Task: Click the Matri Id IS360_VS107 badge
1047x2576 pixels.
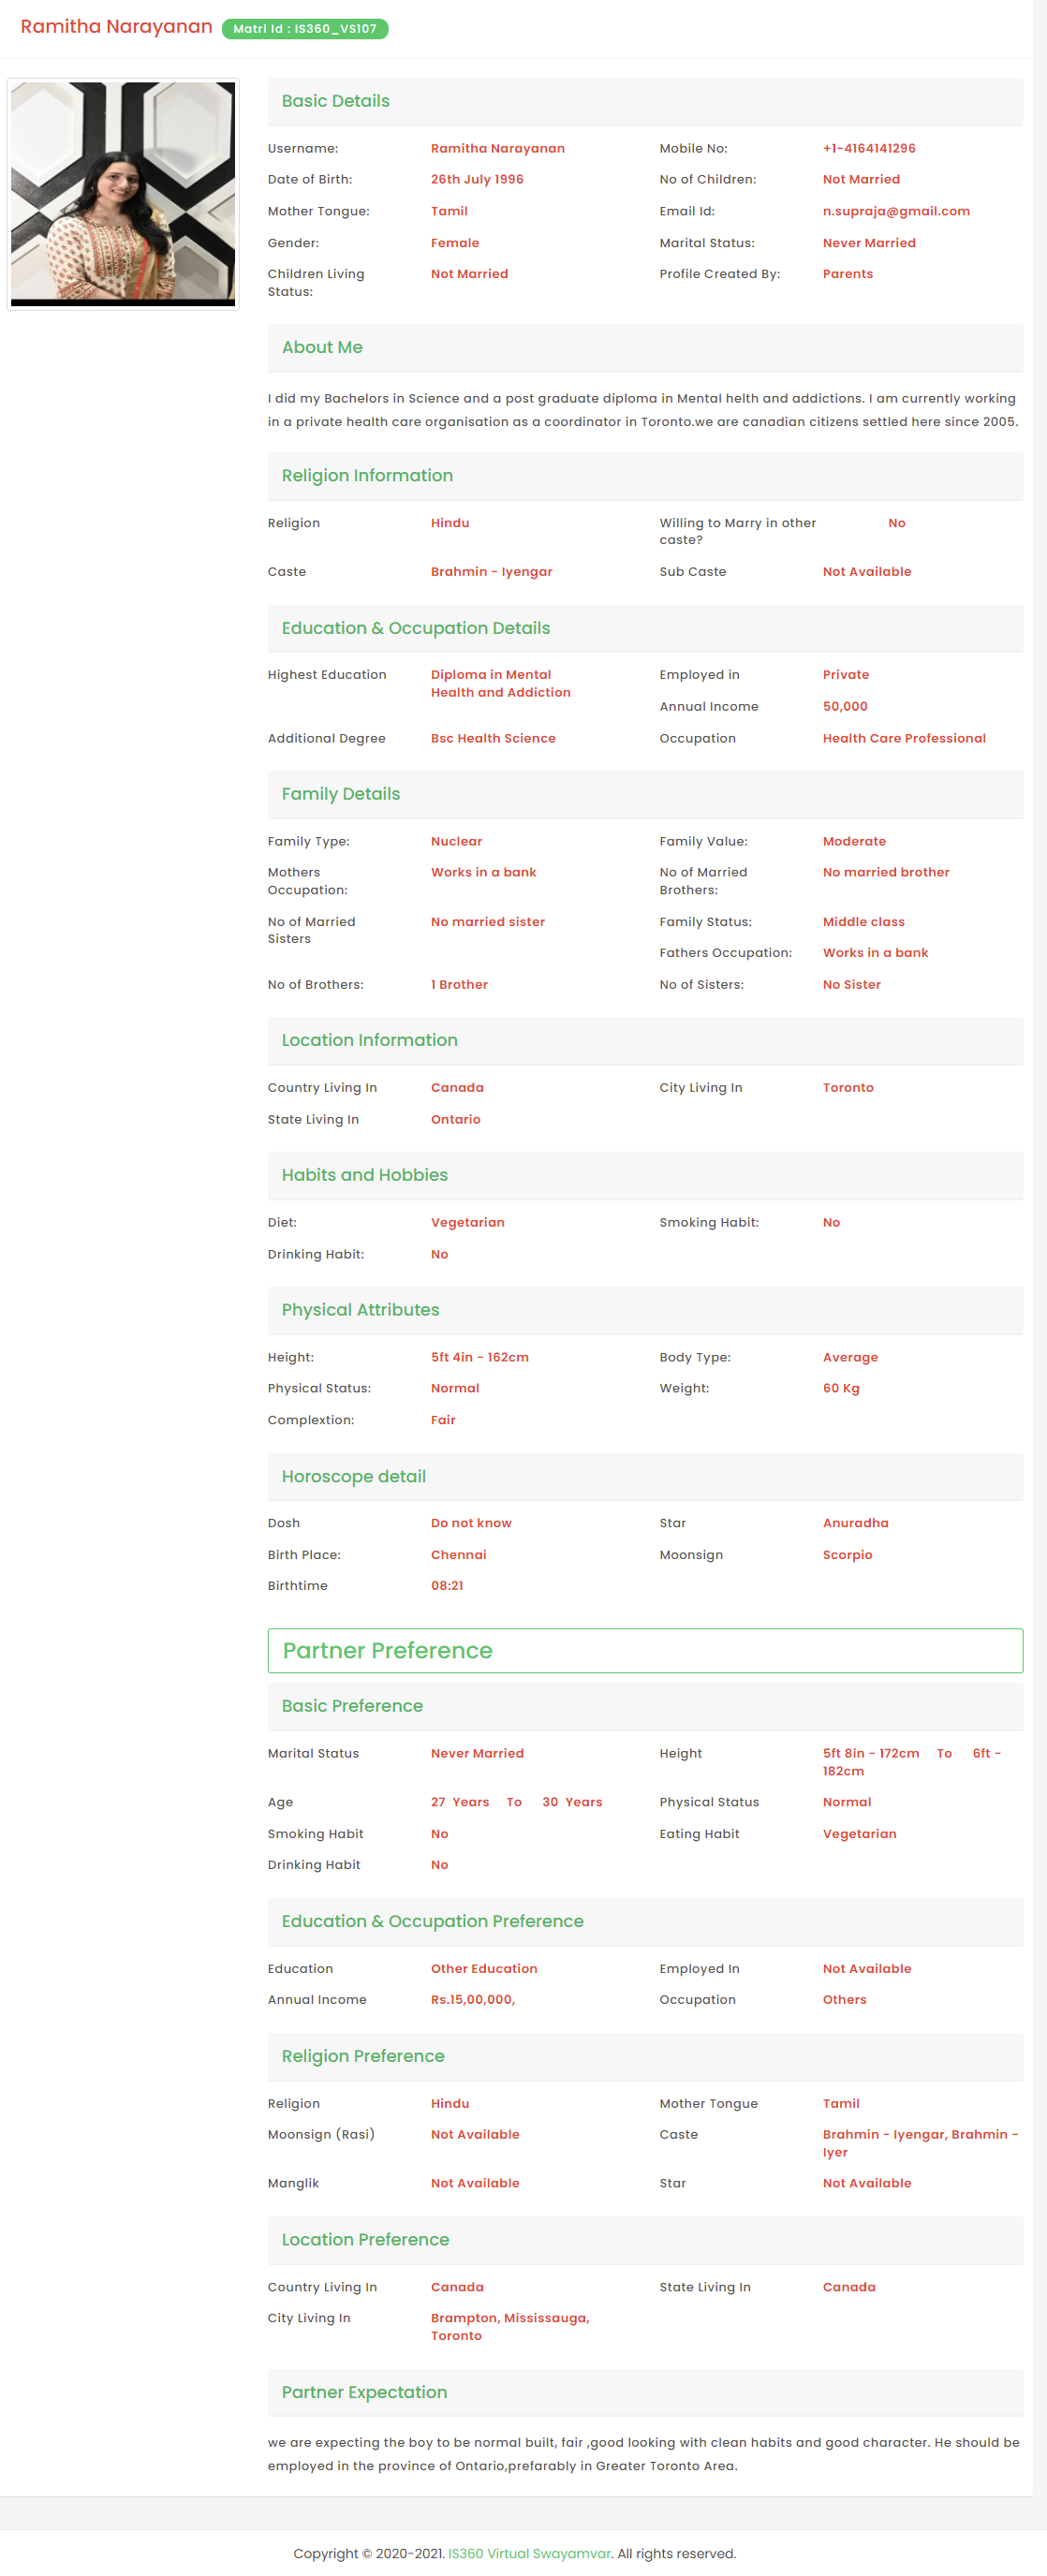Action: point(305,29)
